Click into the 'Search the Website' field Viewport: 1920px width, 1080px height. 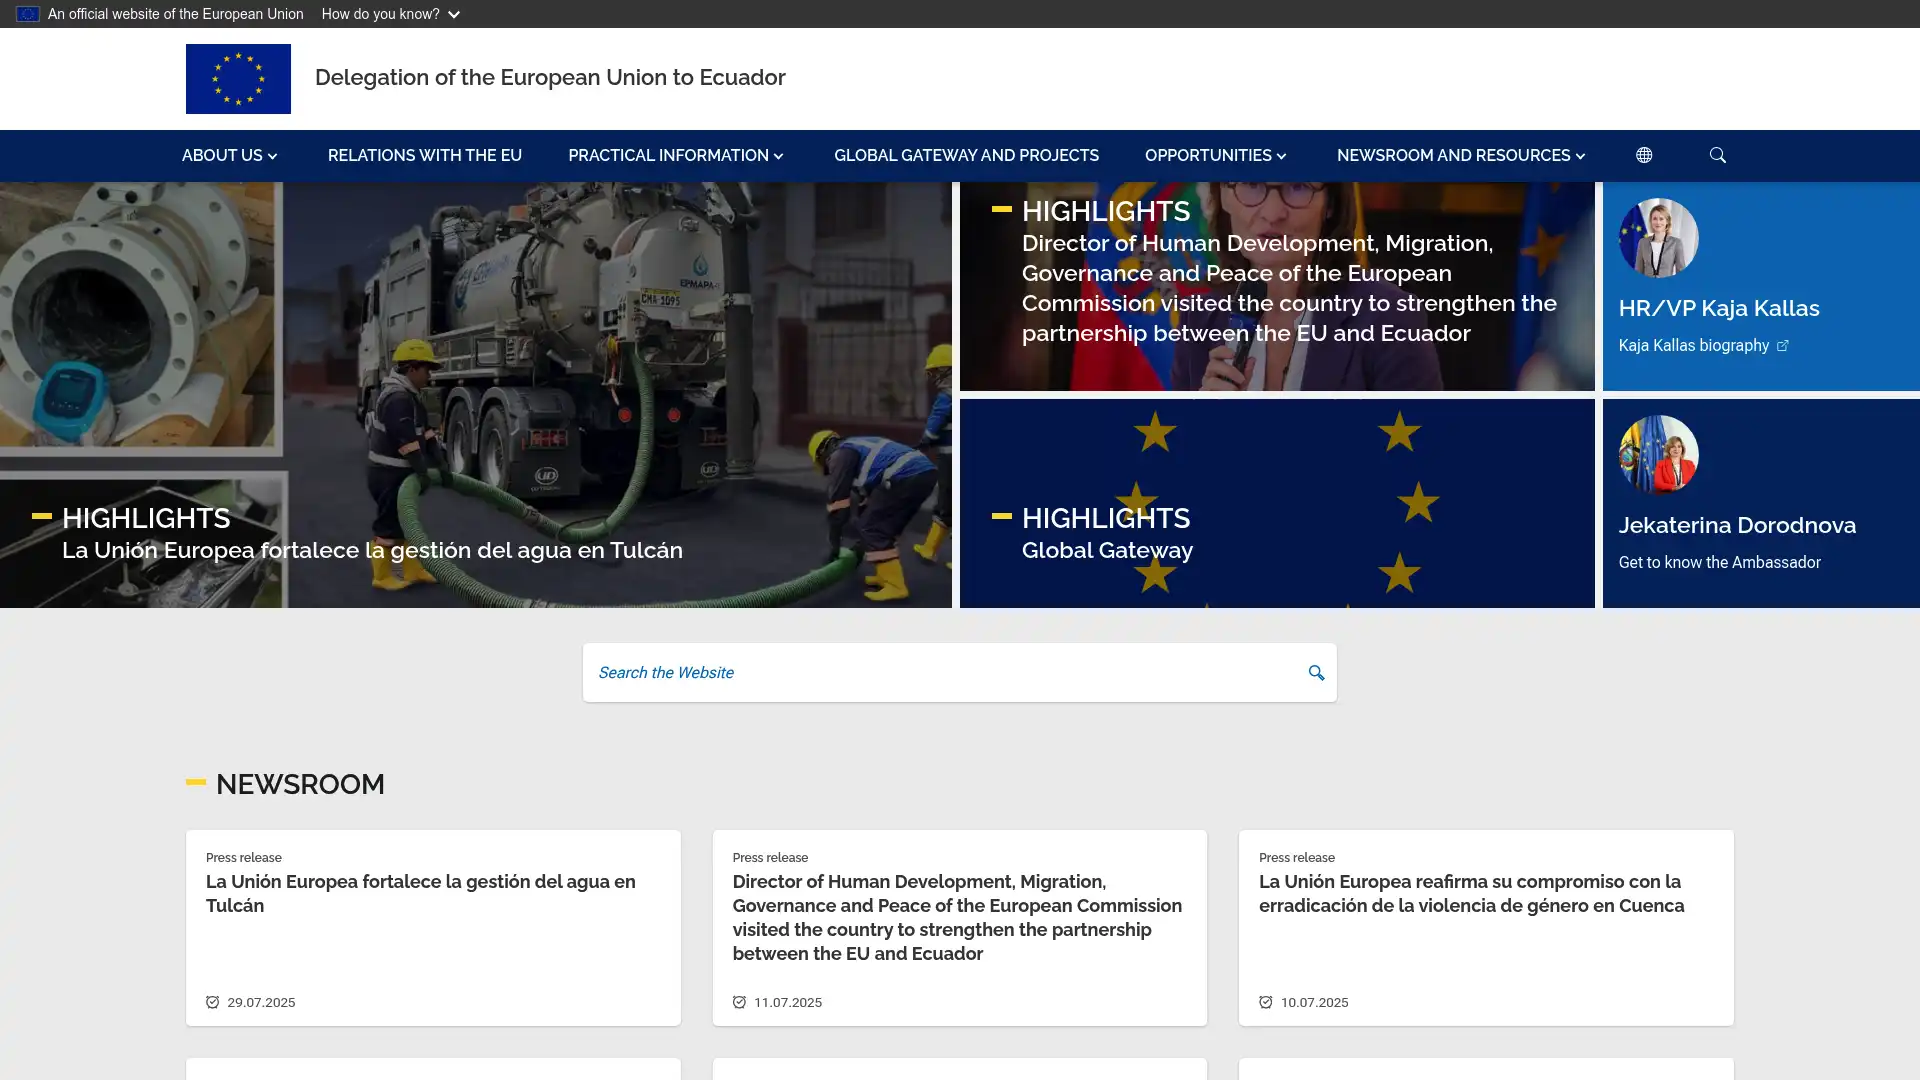[940, 673]
